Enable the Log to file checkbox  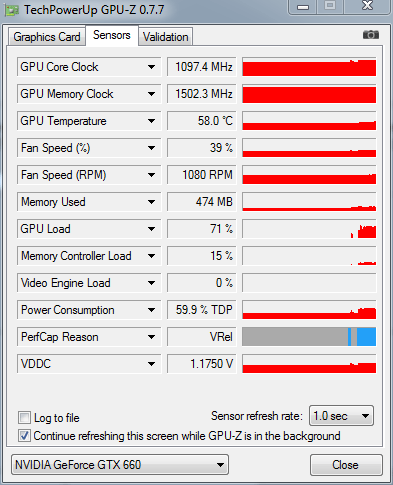pos(24,417)
